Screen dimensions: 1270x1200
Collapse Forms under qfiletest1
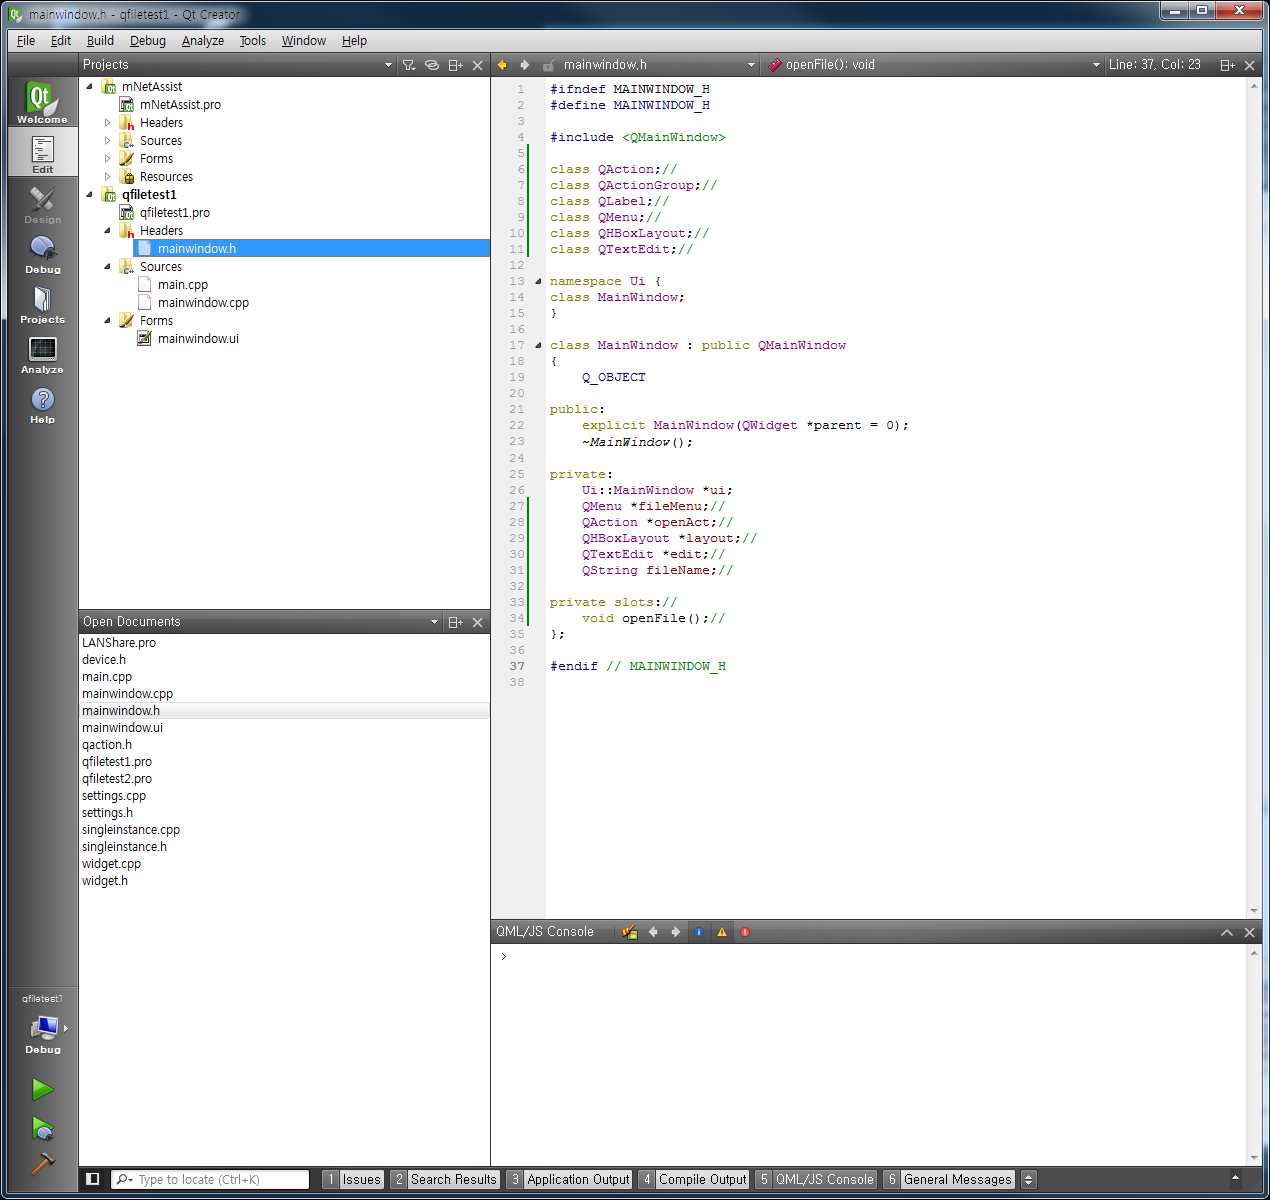click(108, 321)
